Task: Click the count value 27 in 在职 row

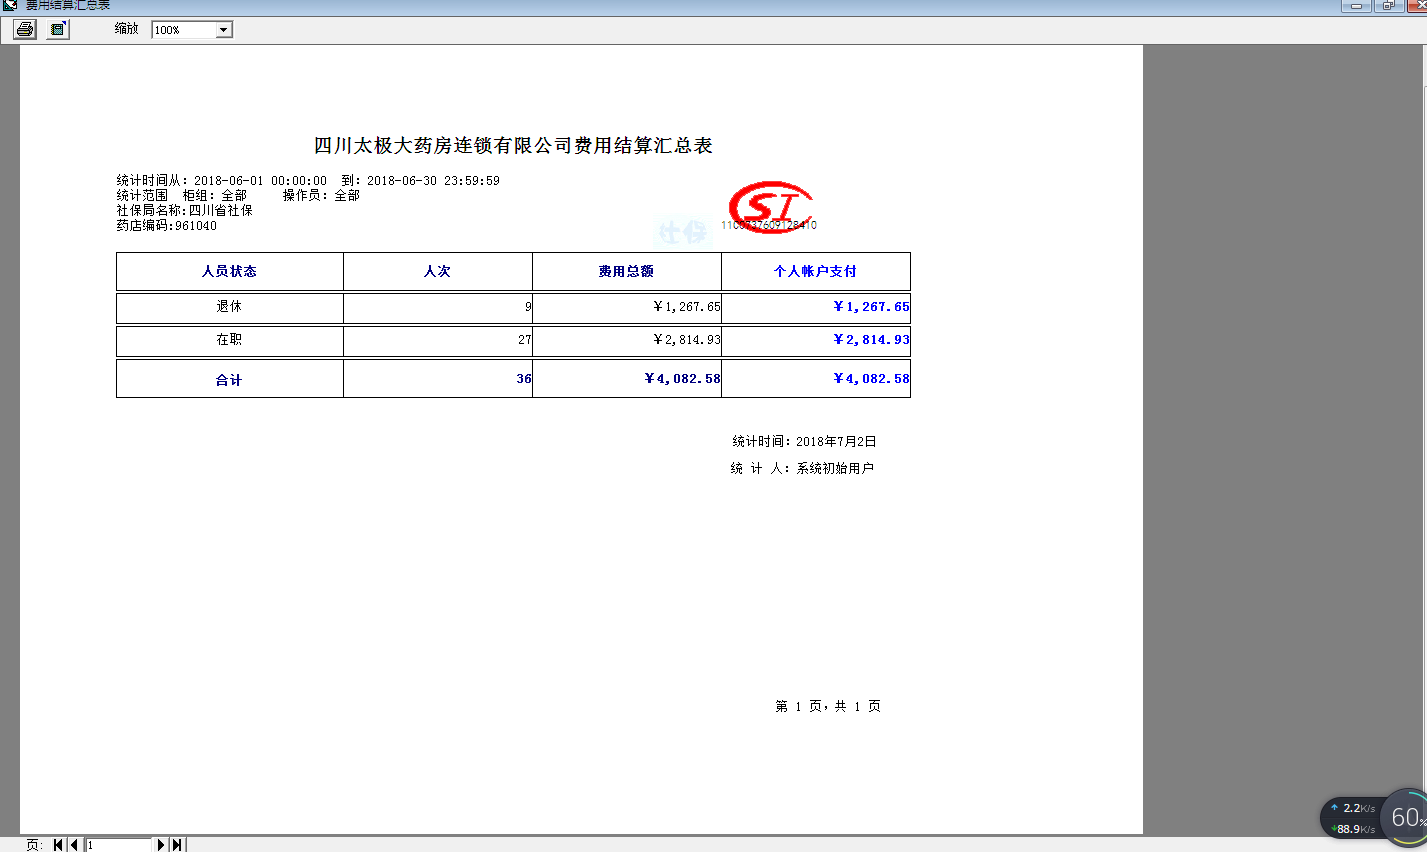Action: pos(525,340)
